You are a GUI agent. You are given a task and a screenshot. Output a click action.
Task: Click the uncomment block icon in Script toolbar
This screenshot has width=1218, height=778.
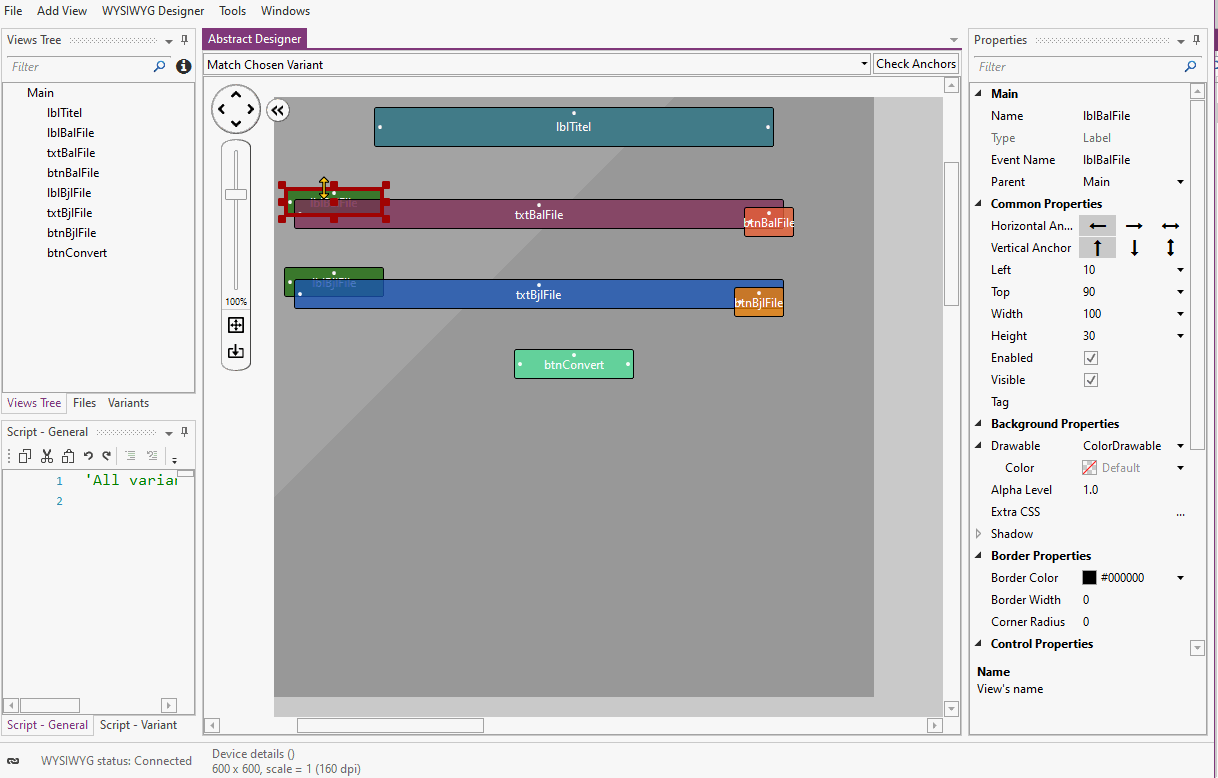tap(152, 456)
